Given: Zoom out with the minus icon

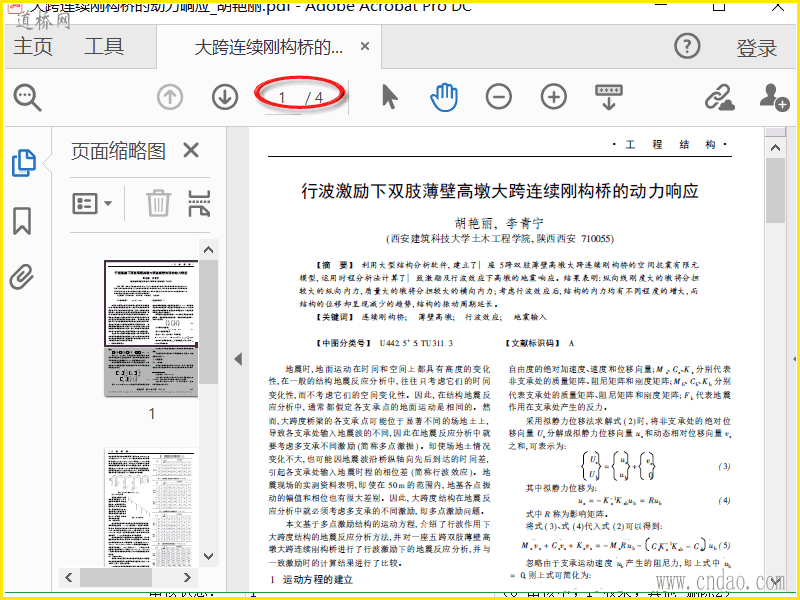Looking at the screenshot, I should click(498, 97).
